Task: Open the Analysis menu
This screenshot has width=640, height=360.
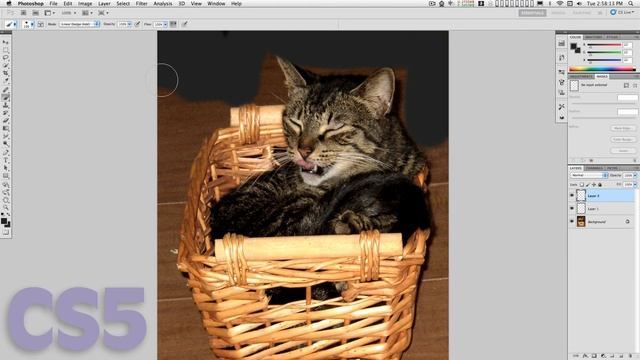Action: [162, 3]
